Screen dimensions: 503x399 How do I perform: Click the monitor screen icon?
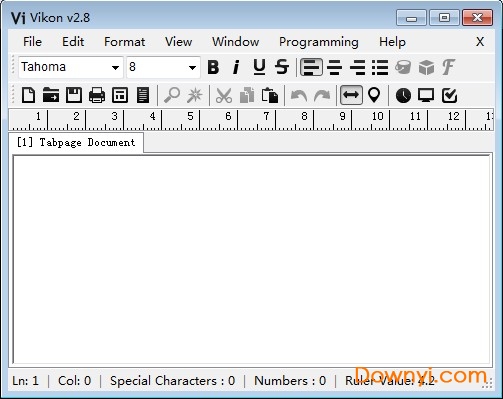426,95
